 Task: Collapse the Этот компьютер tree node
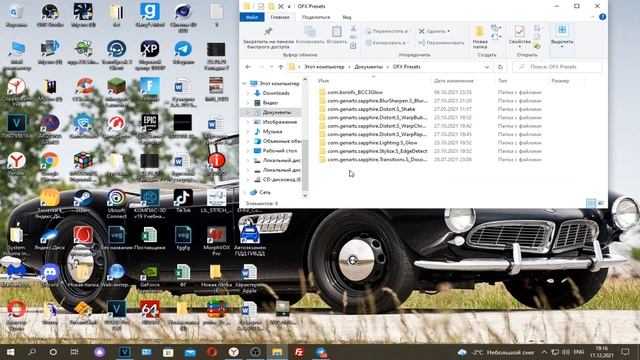pos(244,84)
